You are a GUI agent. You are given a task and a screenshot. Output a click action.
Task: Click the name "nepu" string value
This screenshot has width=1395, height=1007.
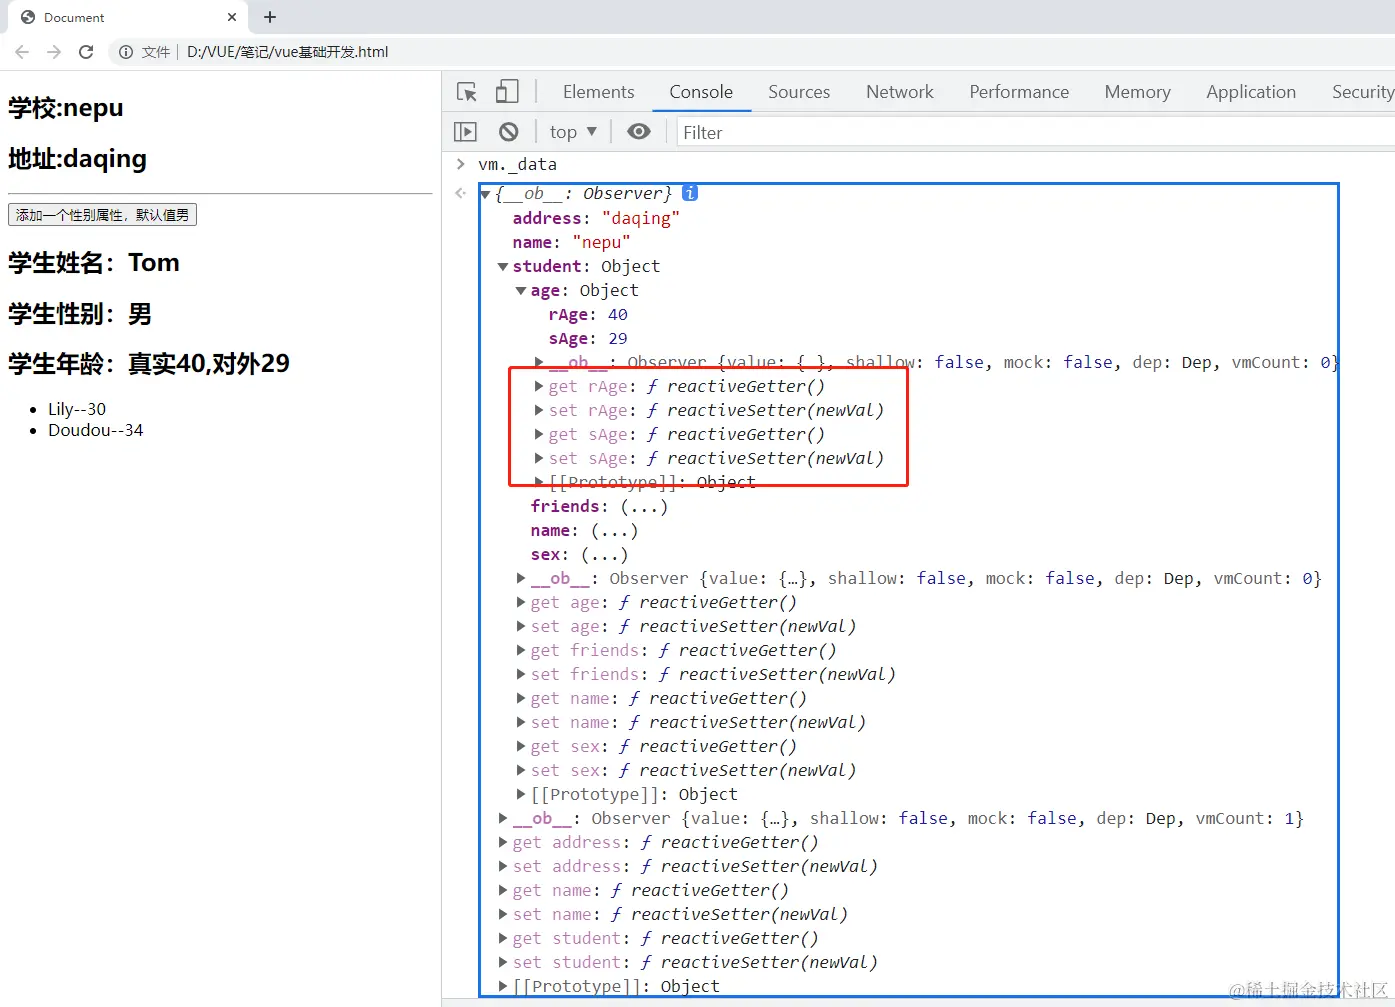tap(601, 242)
